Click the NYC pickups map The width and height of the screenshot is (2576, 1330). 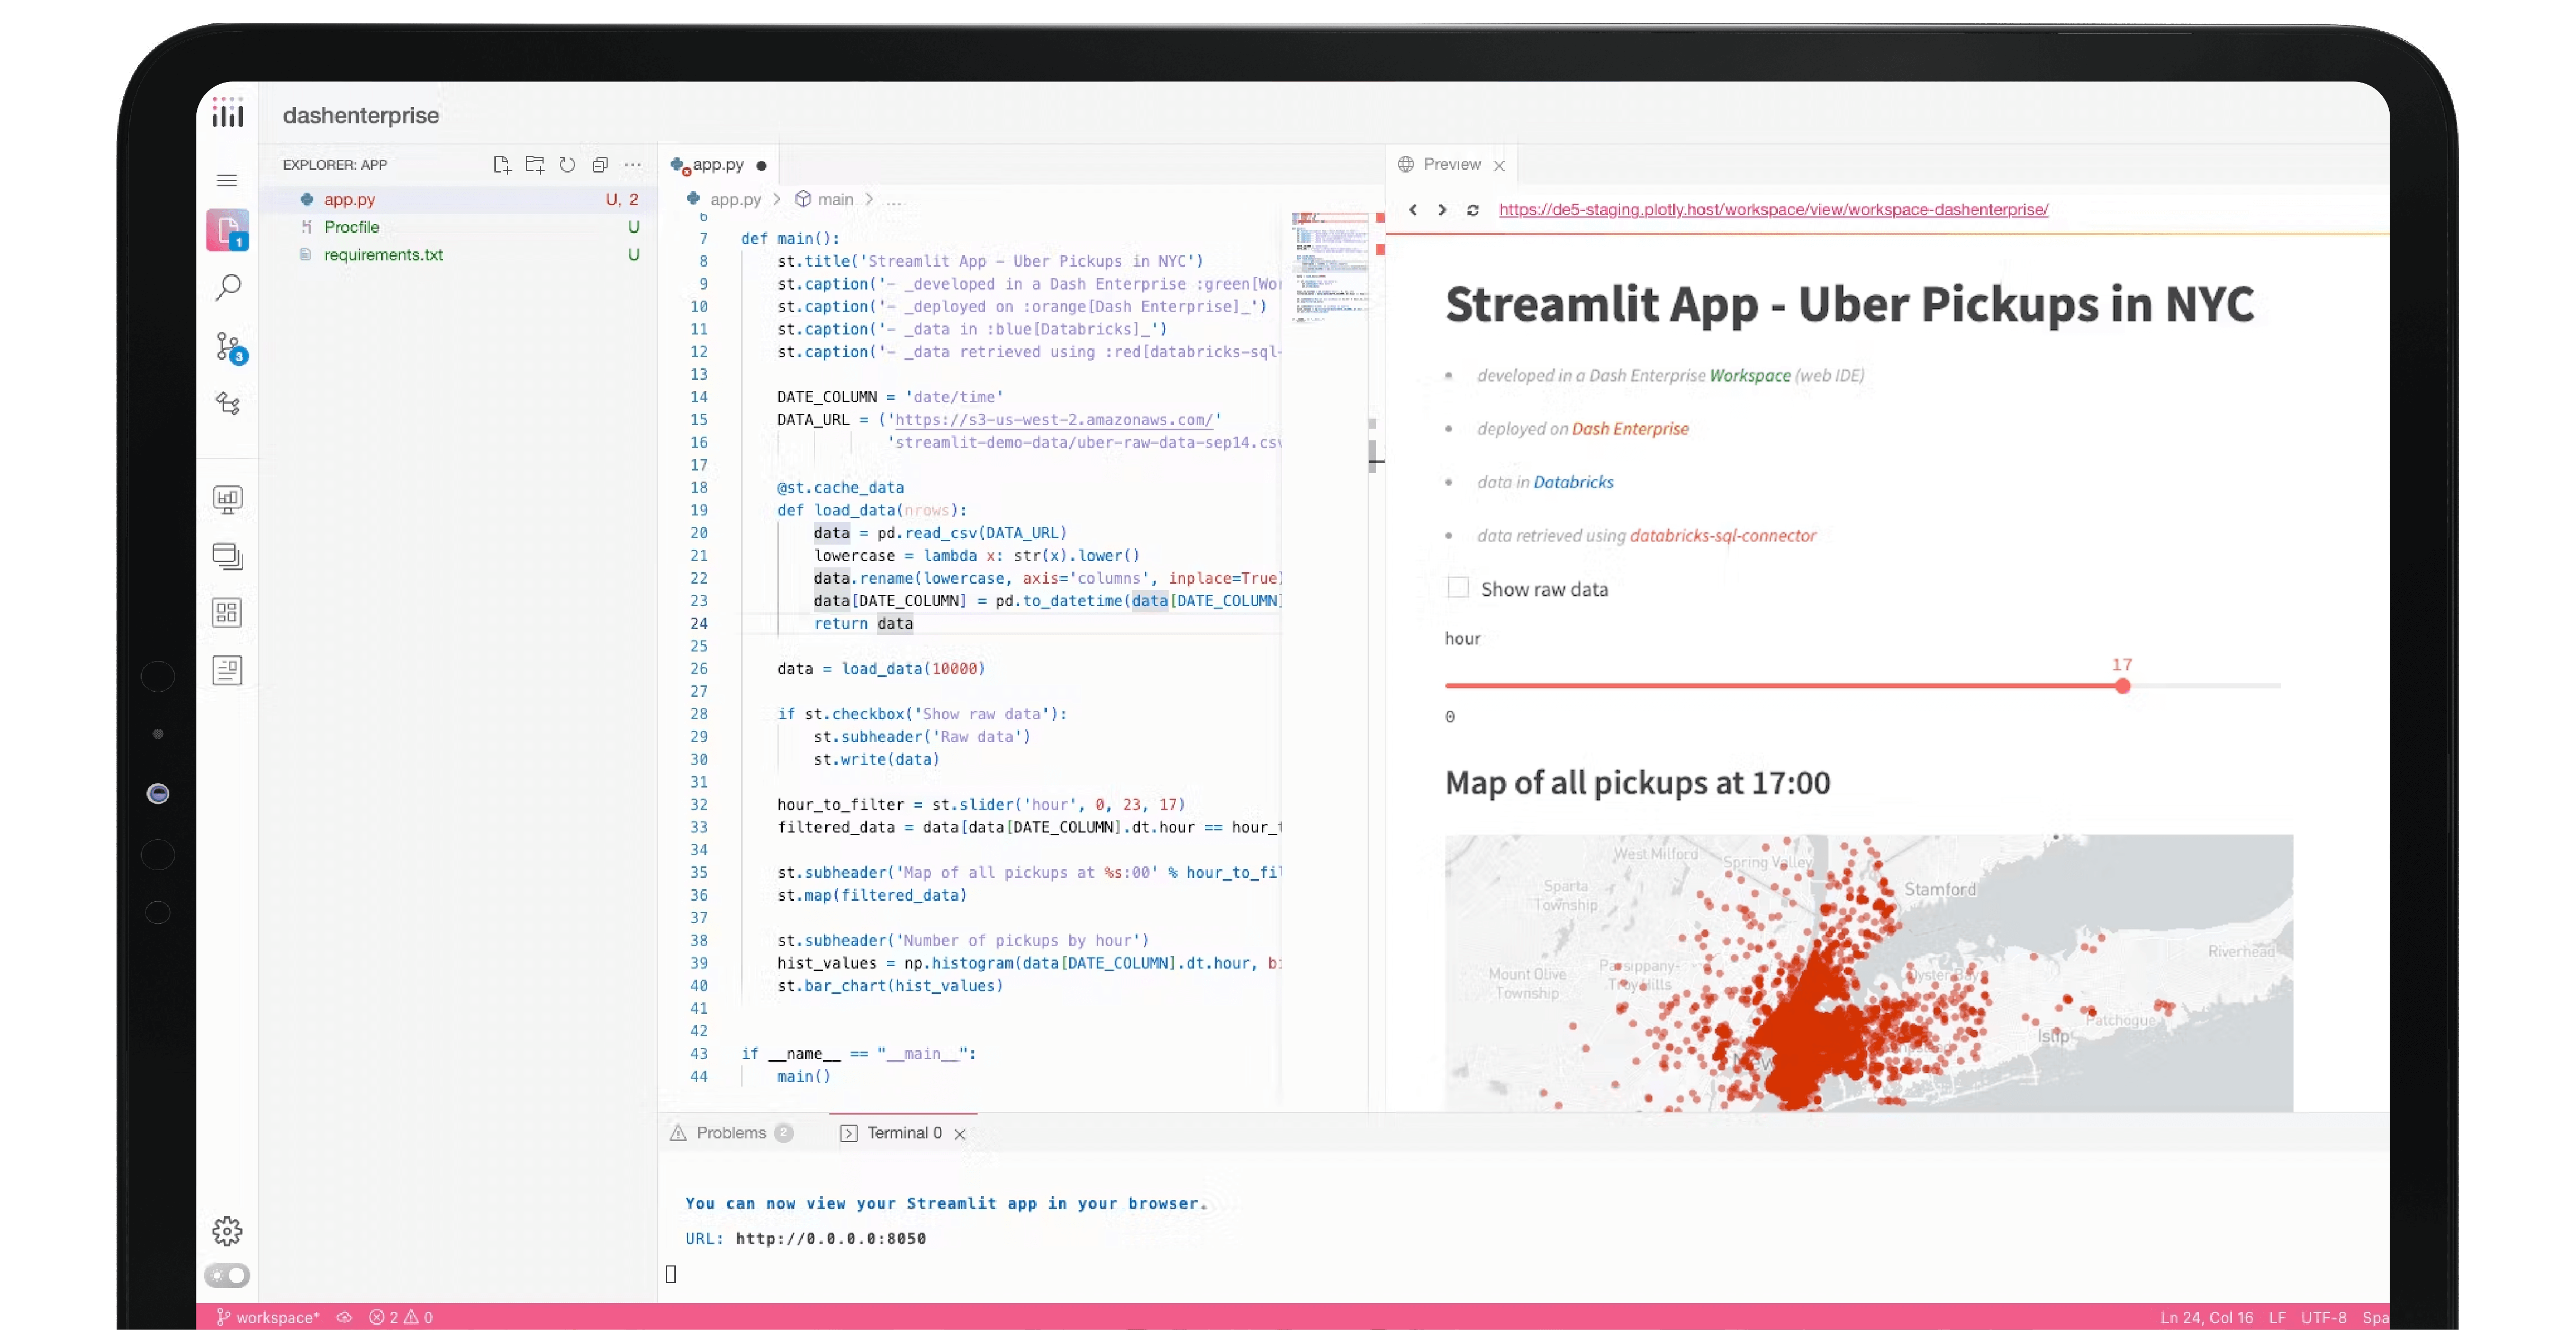point(1868,972)
